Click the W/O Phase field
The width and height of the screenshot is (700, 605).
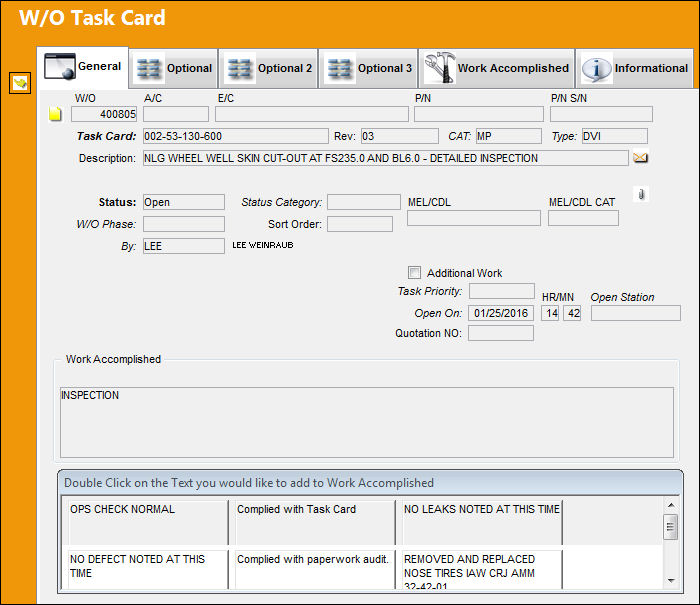pos(184,224)
